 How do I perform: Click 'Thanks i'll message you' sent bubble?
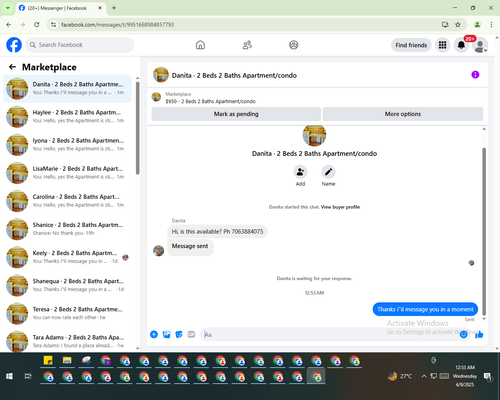[x=425, y=309]
